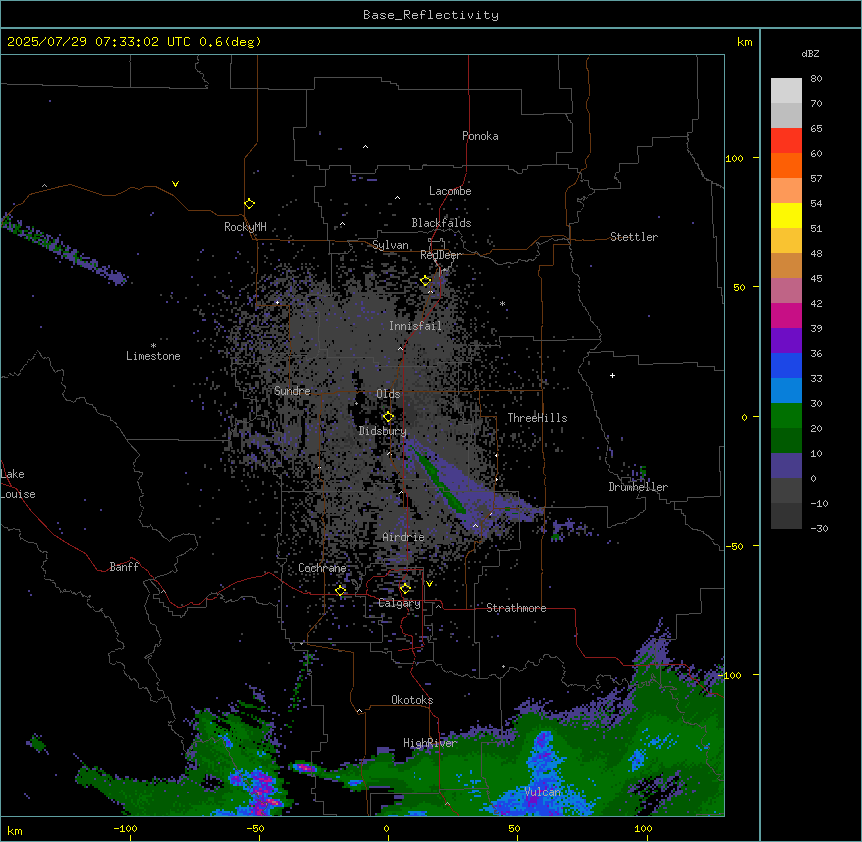Screen dimensions: 862x842
Task: Click the Calgary city label
Action: click(400, 603)
